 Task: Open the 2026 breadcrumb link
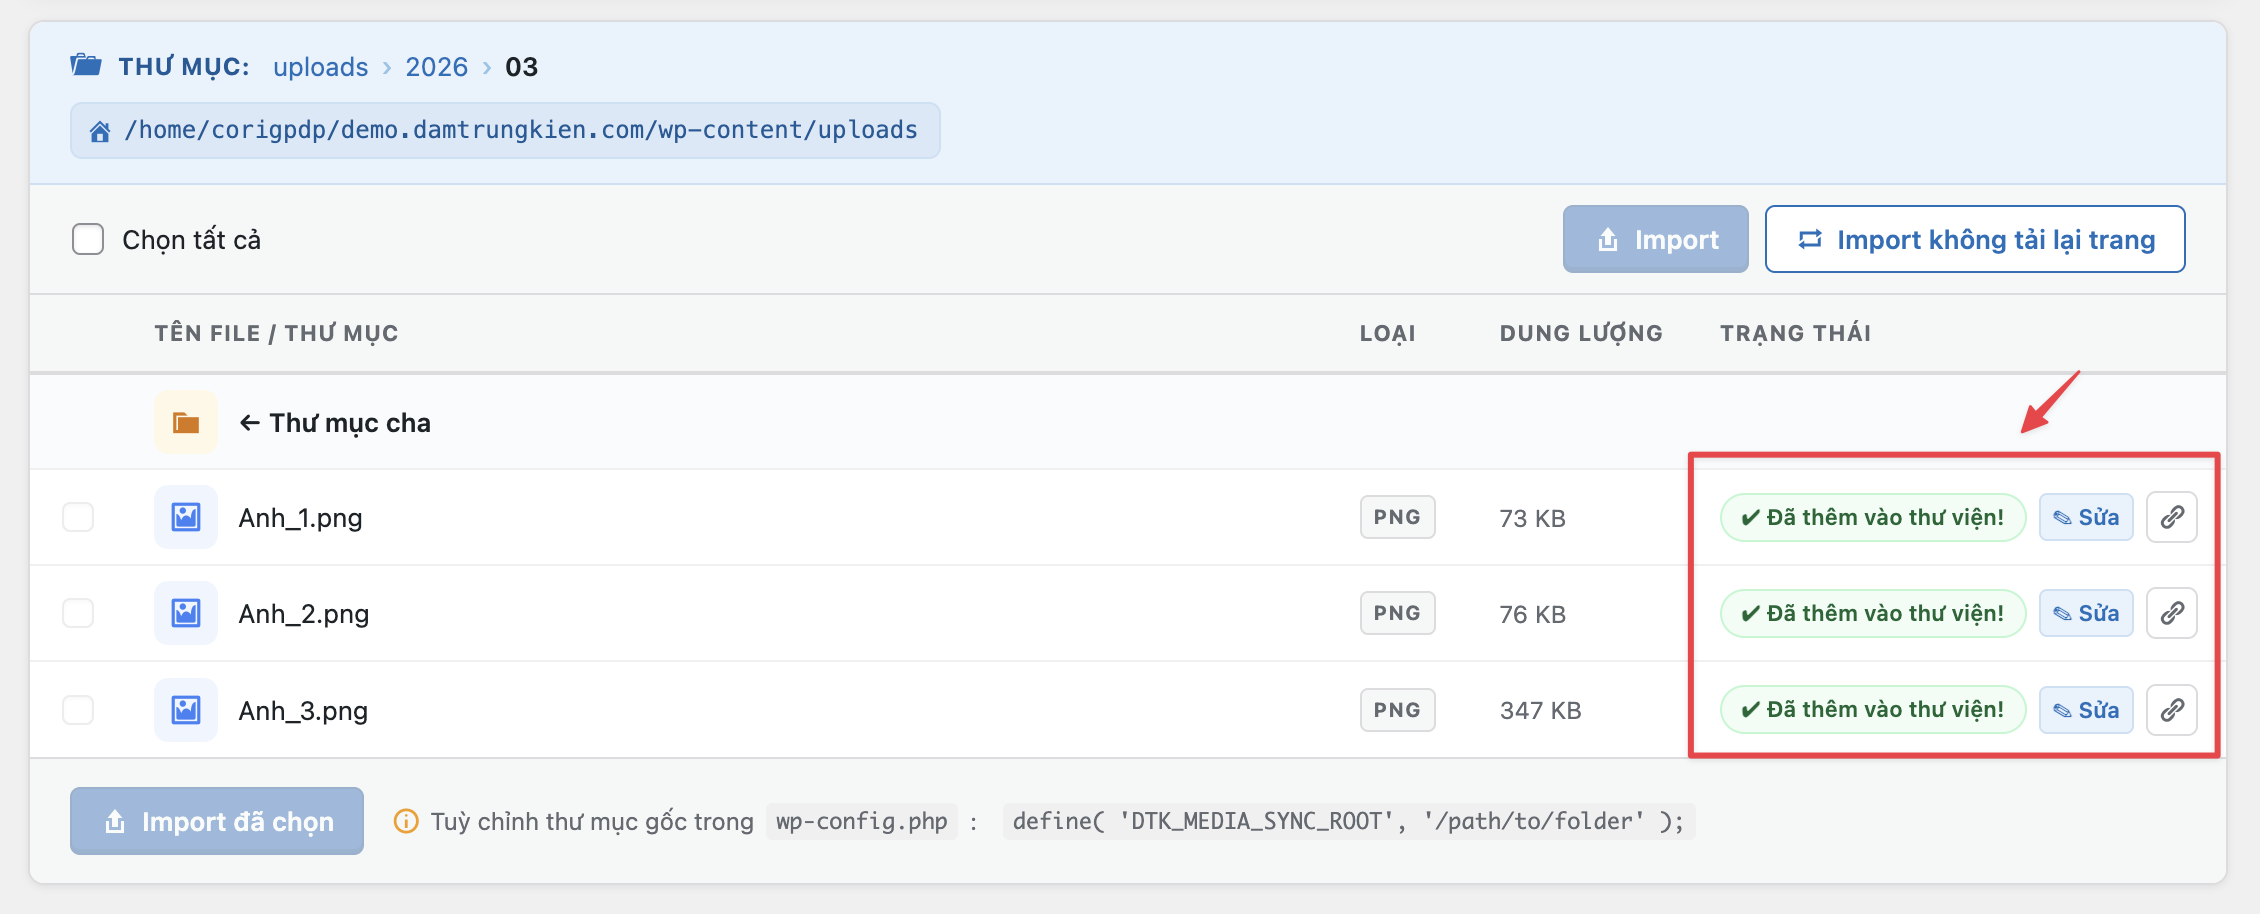coord(436,66)
